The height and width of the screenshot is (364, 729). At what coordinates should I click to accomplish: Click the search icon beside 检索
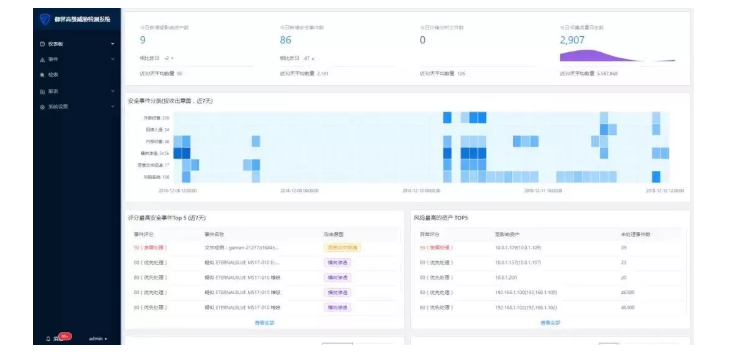pos(42,75)
